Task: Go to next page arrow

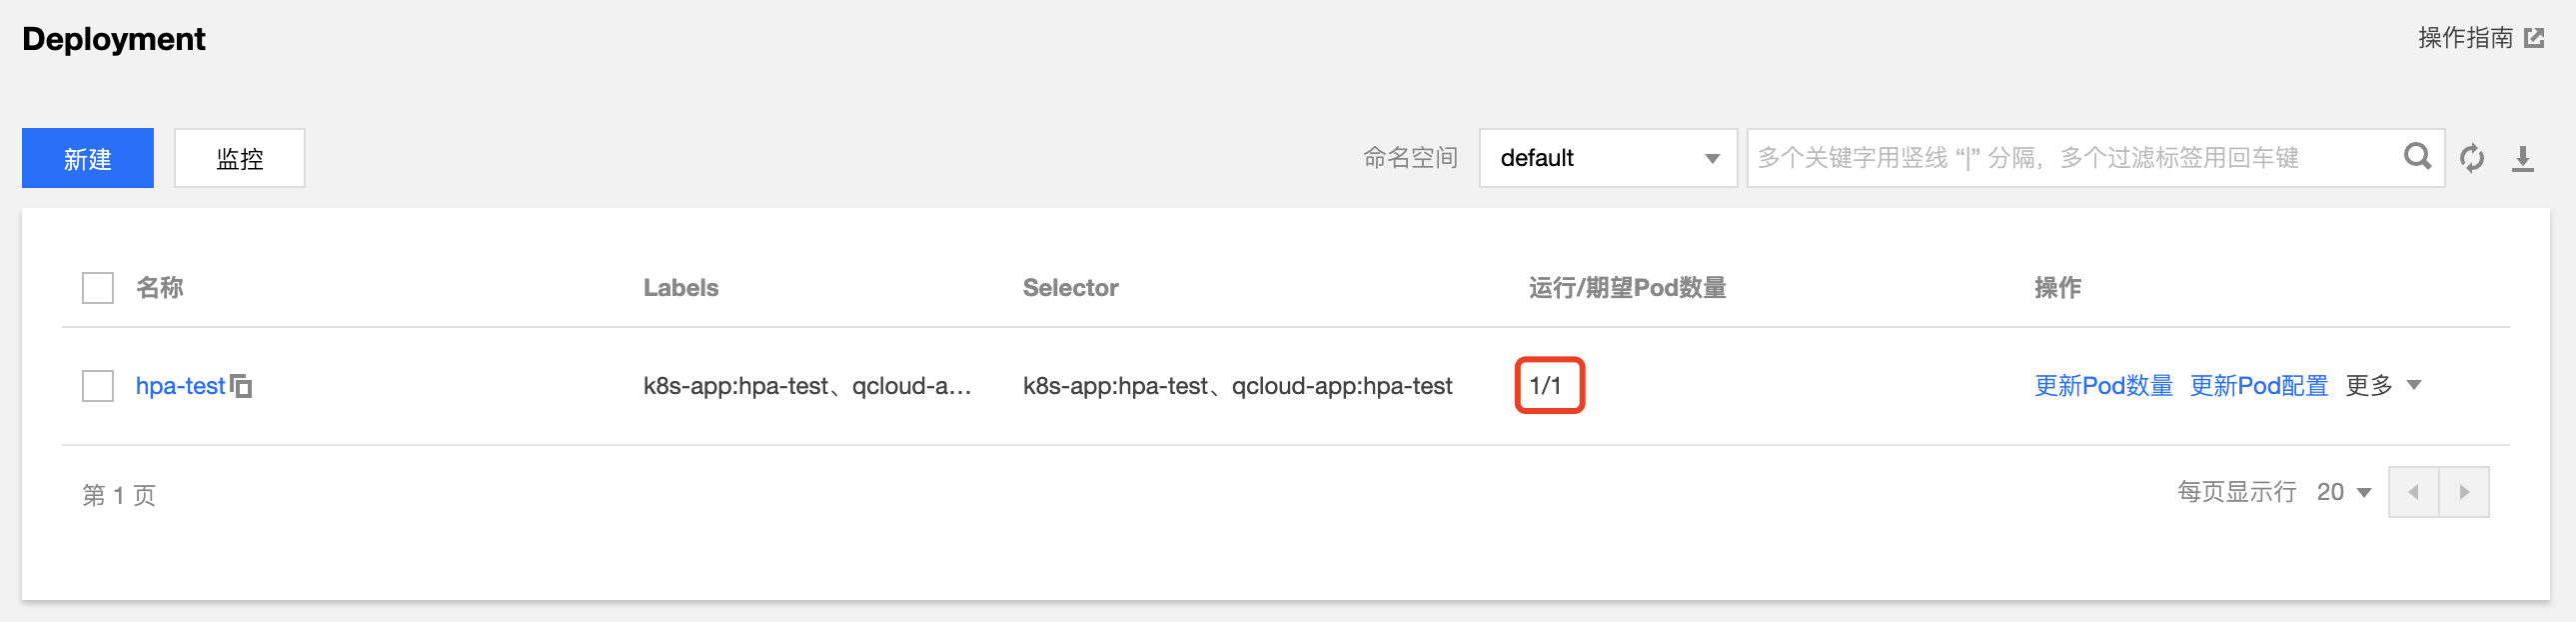Action: 2464,492
